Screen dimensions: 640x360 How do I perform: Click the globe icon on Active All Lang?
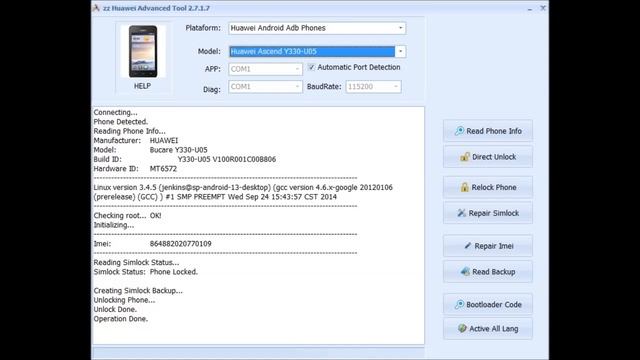pos(462,328)
